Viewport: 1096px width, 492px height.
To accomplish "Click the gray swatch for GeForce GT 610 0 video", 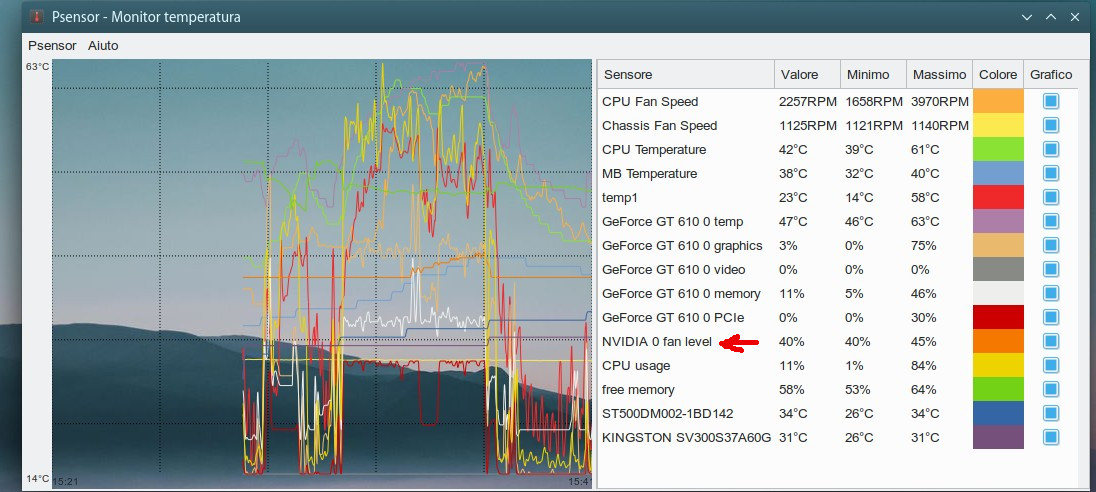I will coord(998,269).
